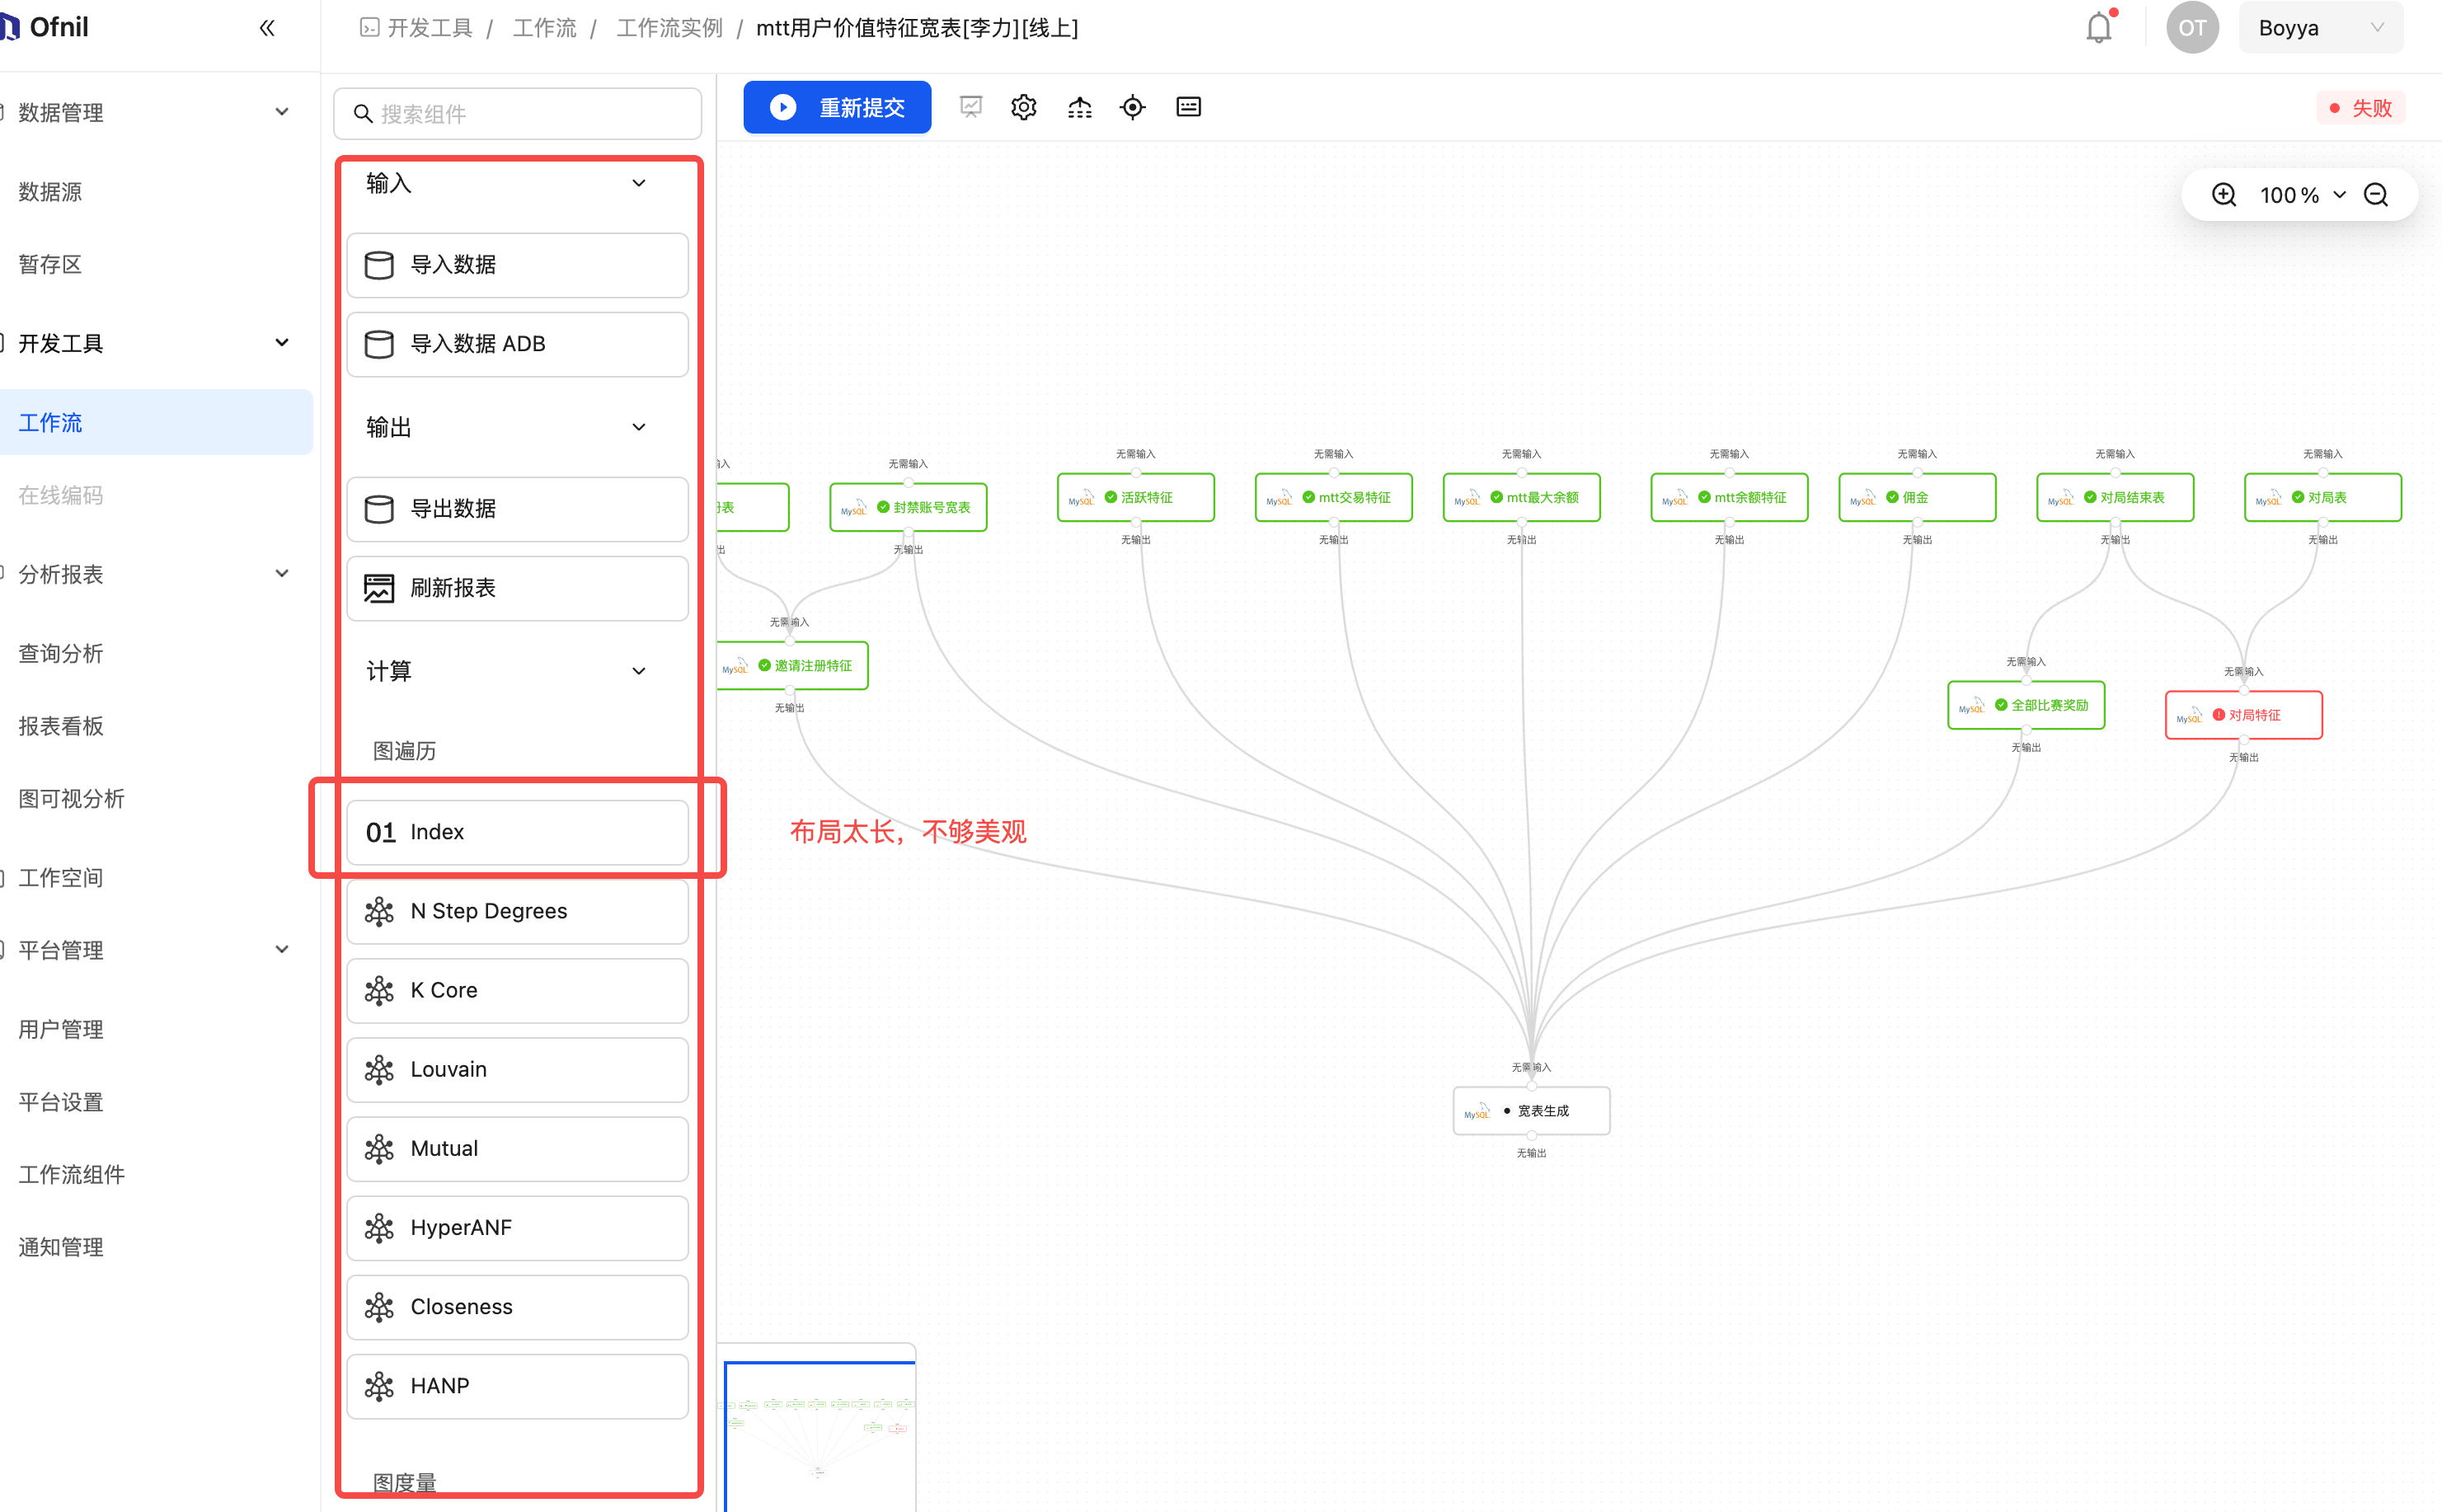Open 通知管理 in the sidebar
Image resolution: width=2442 pixels, height=1512 pixels.
pyautogui.click(x=60, y=1247)
